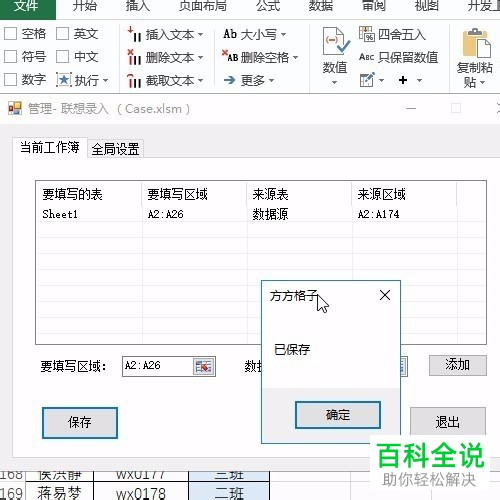The image size is (500, 500).
Task: Click the dialog's app icon in title bar
Action: (15, 109)
